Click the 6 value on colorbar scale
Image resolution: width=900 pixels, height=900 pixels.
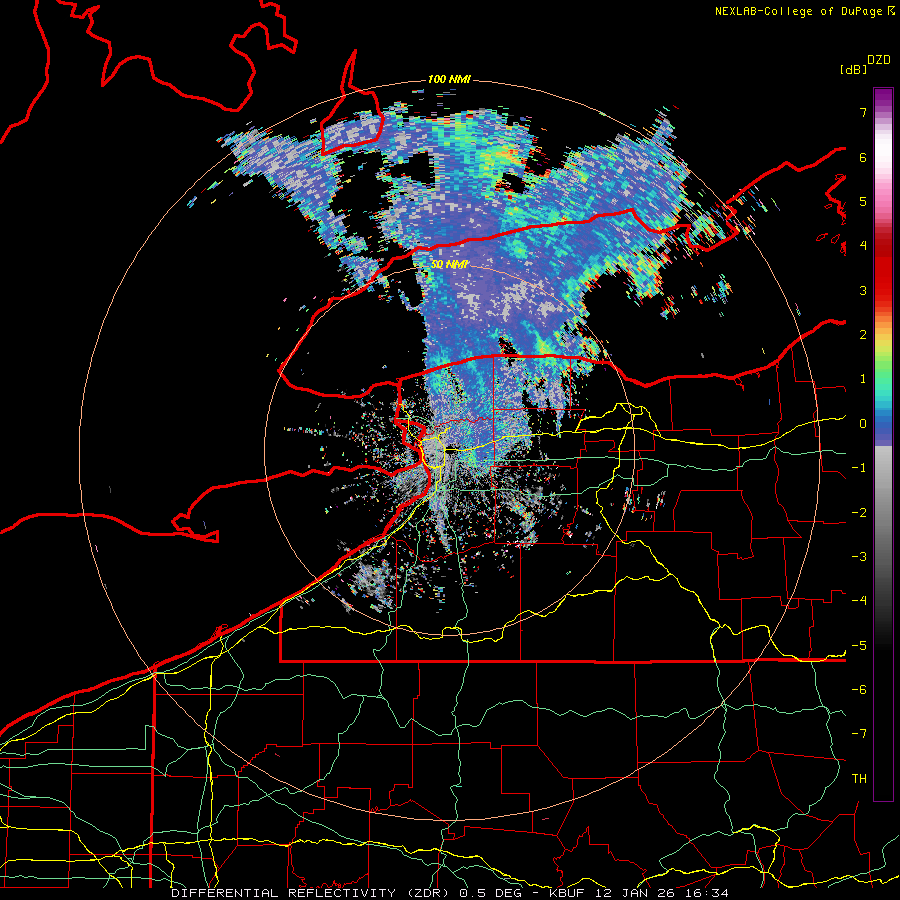tap(863, 157)
